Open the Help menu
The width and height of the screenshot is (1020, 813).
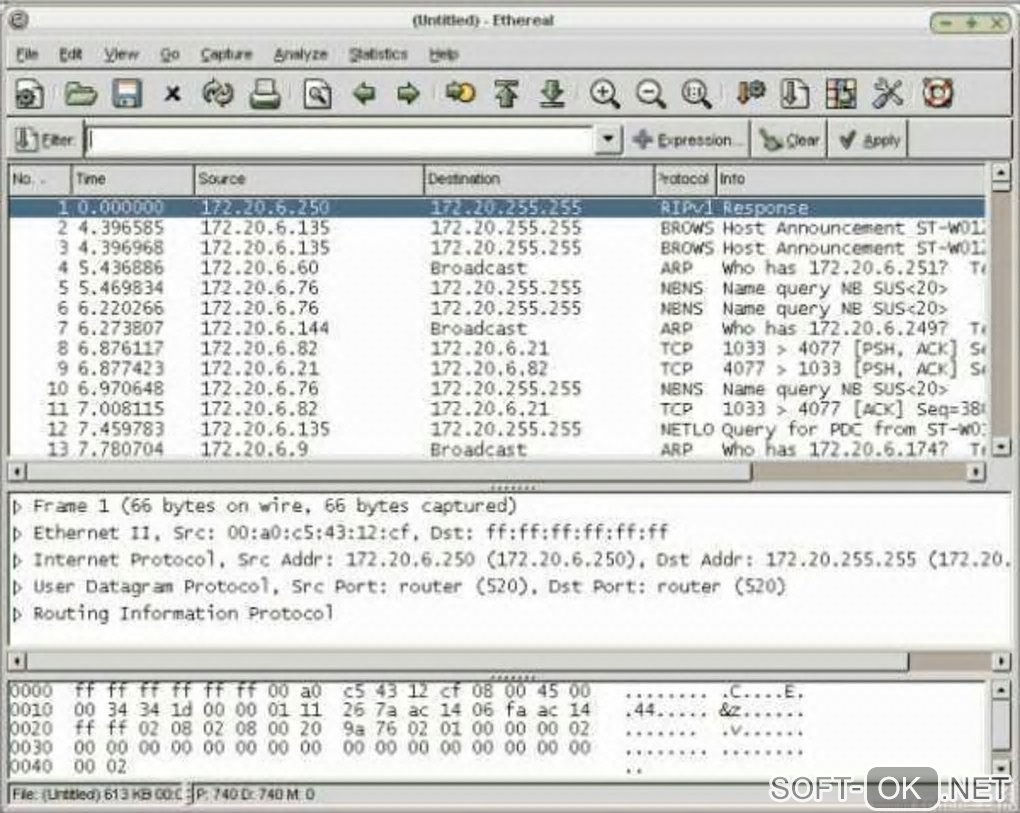[444, 54]
